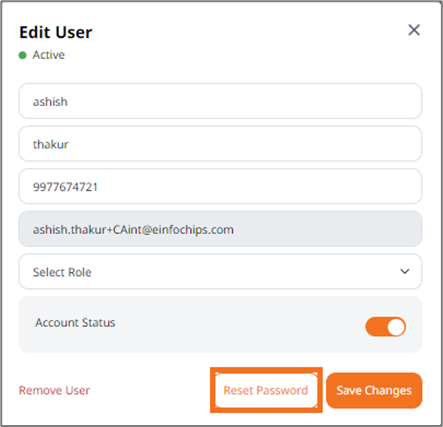443x427 pixels.
Task: Click the Select Role placeholder text
Action: point(62,272)
